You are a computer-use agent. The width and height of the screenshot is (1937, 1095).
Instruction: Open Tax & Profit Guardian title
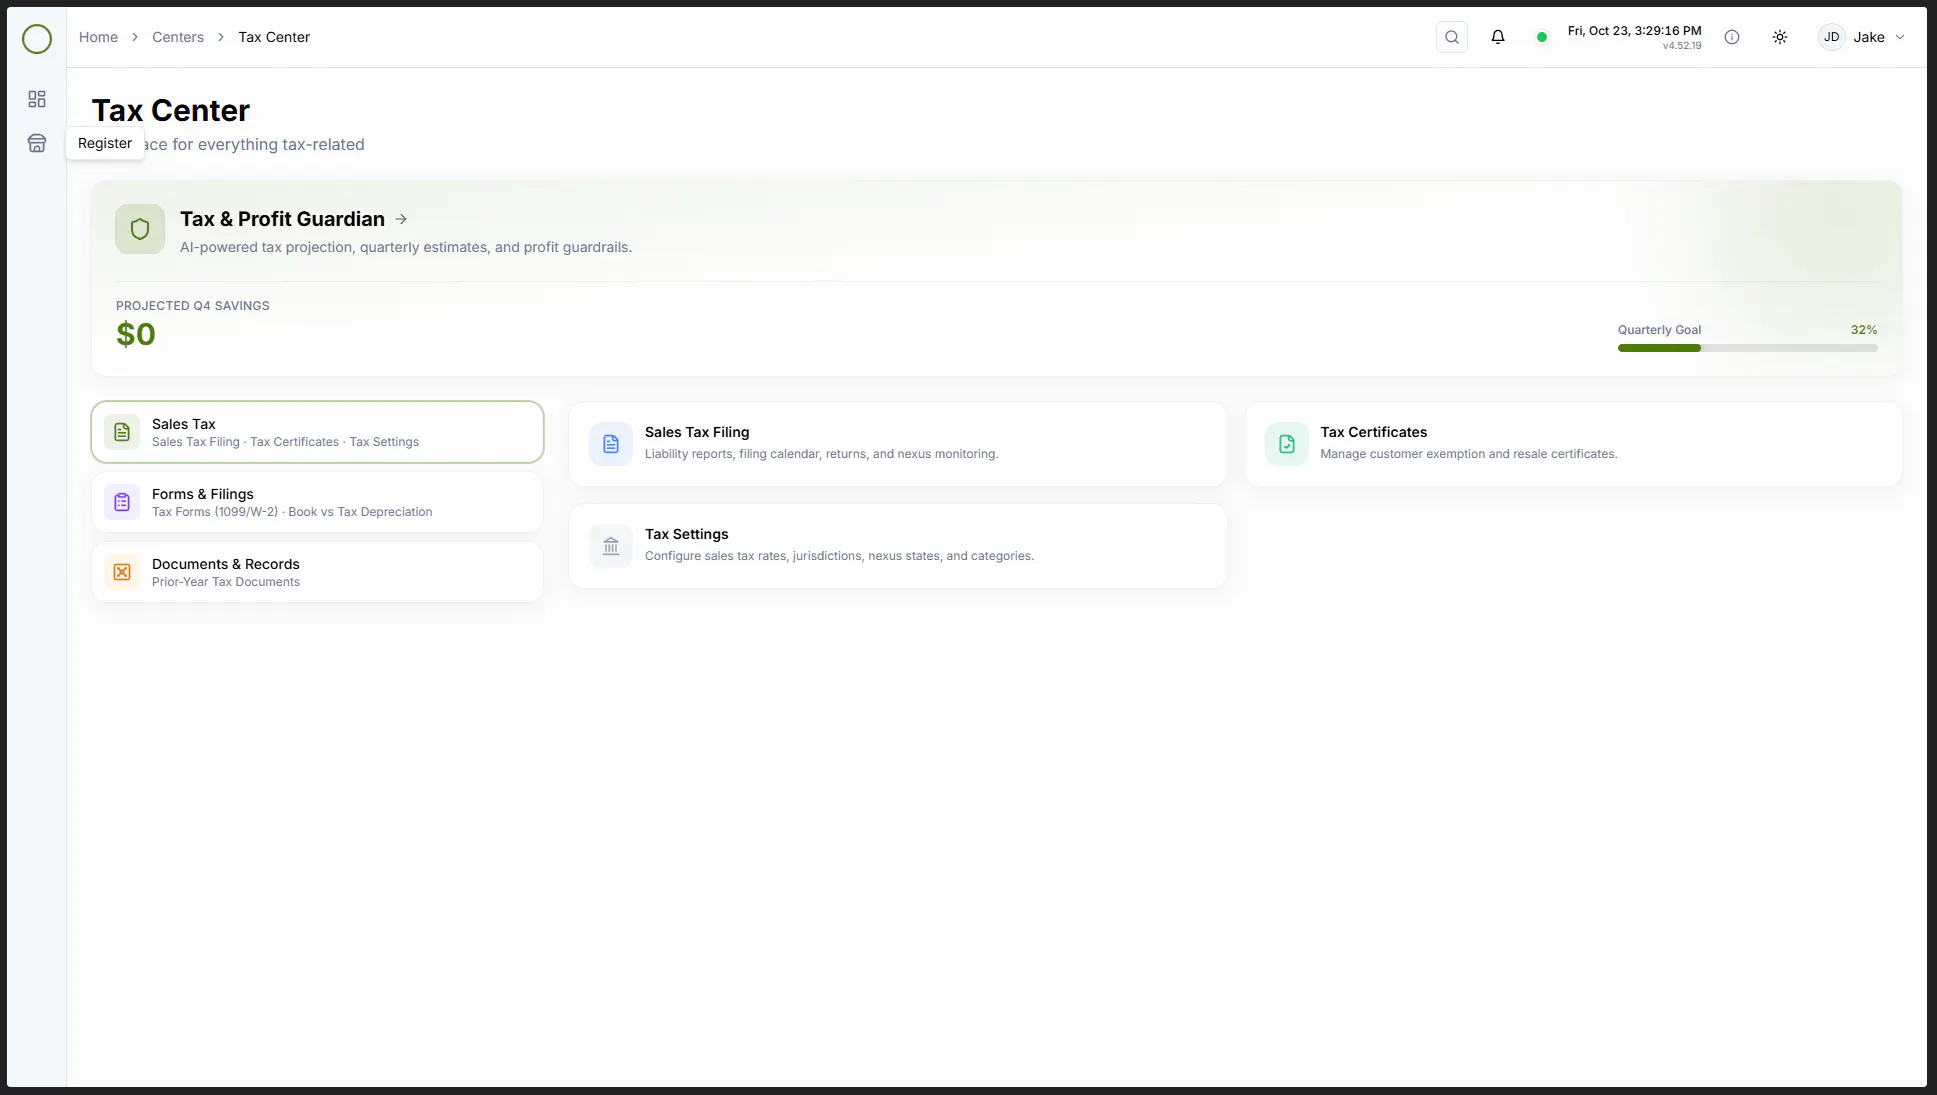click(x=282, y=219)
